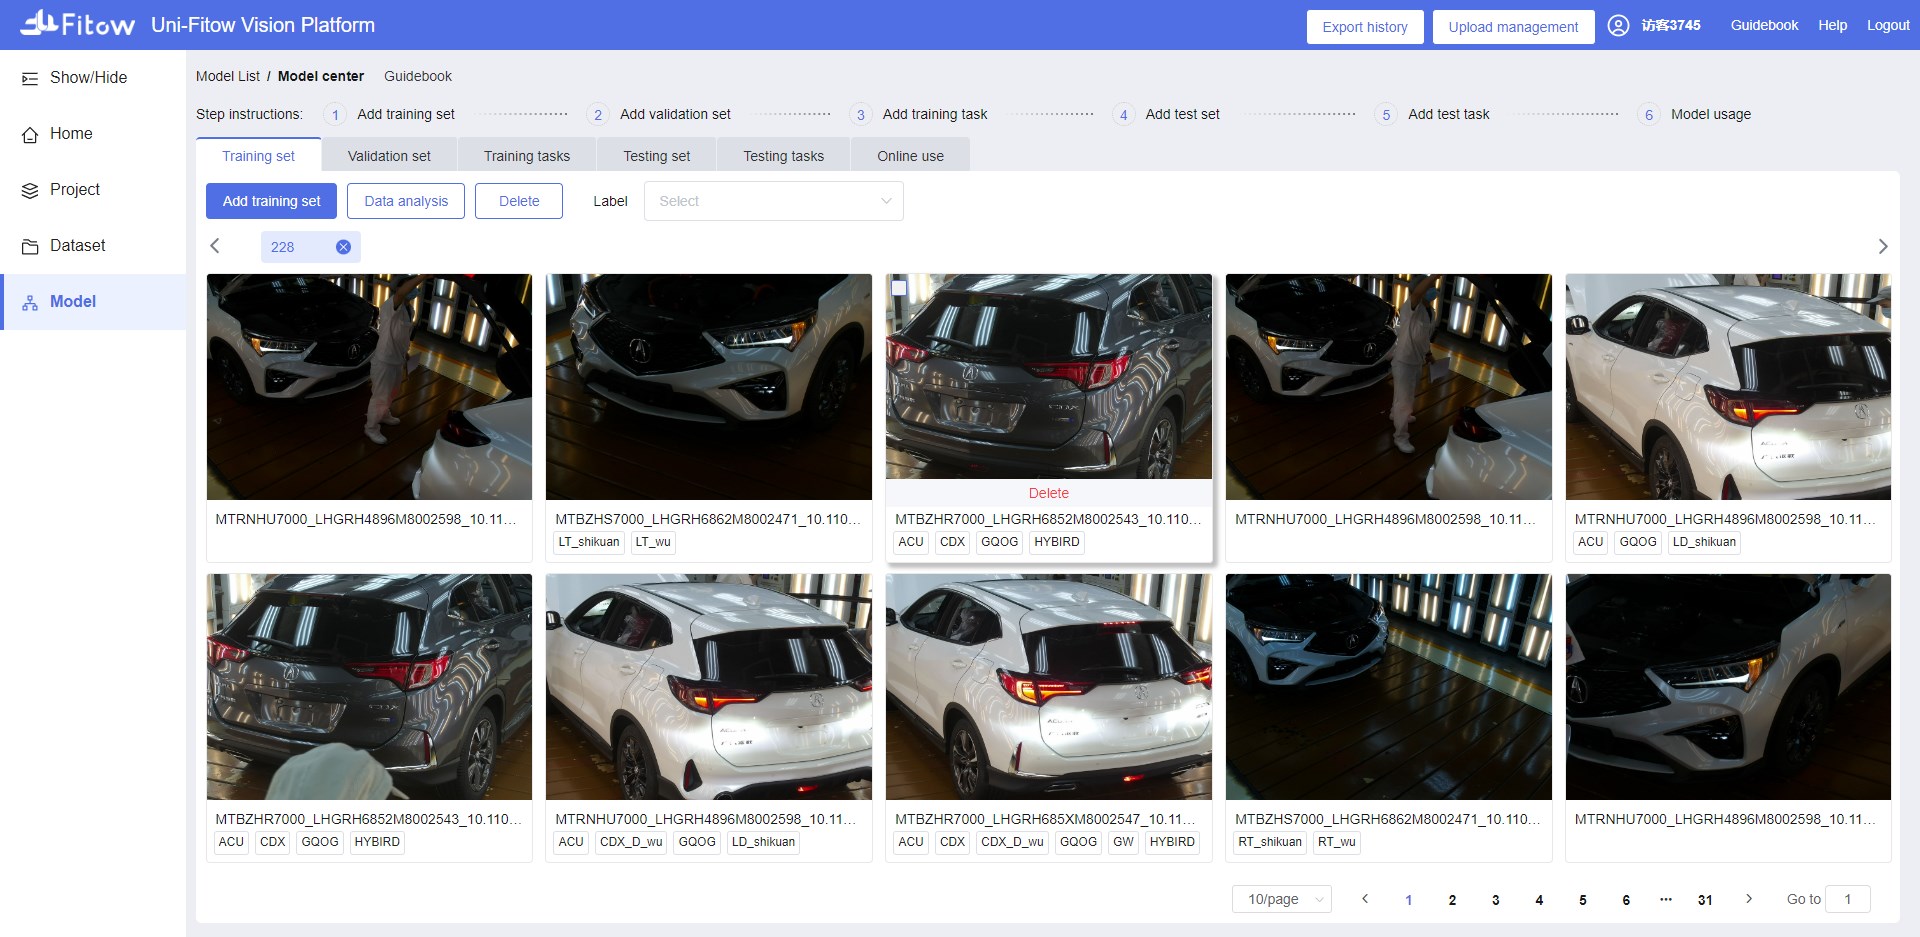Go to previous pagination page arrow
The image size is (1920, 937).
(1365, 899)
